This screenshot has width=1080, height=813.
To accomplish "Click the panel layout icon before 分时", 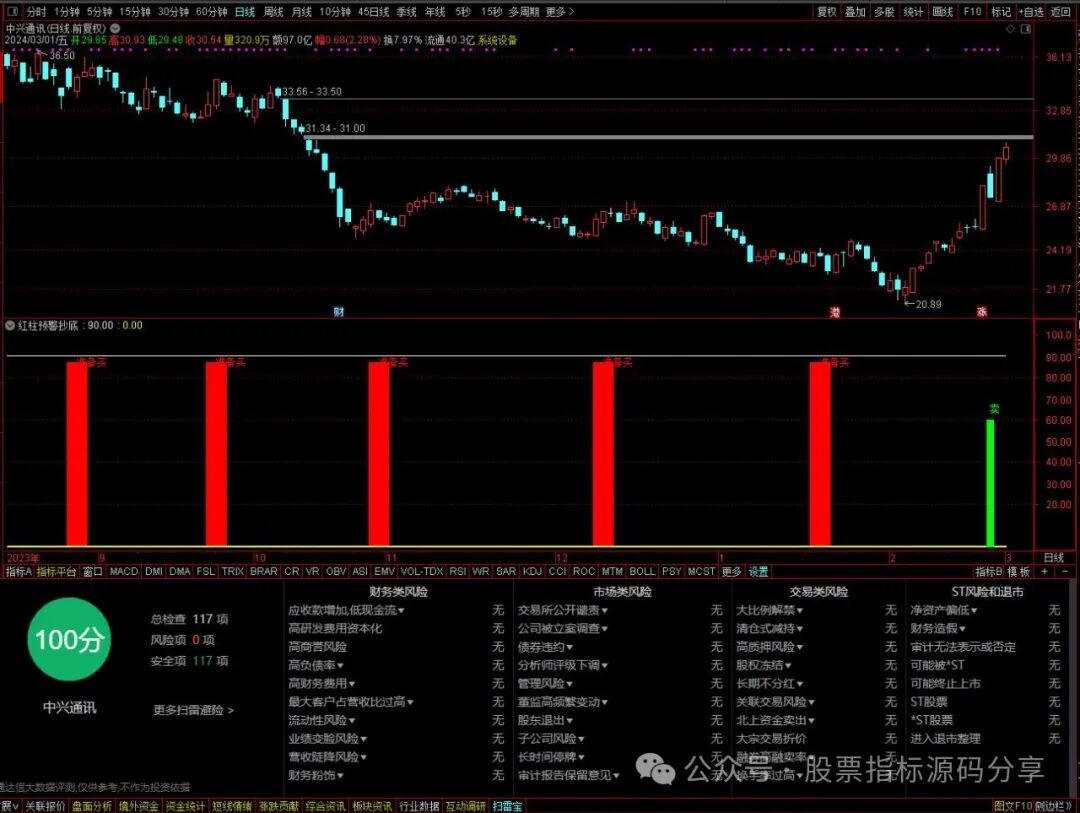I will [12, 12].
